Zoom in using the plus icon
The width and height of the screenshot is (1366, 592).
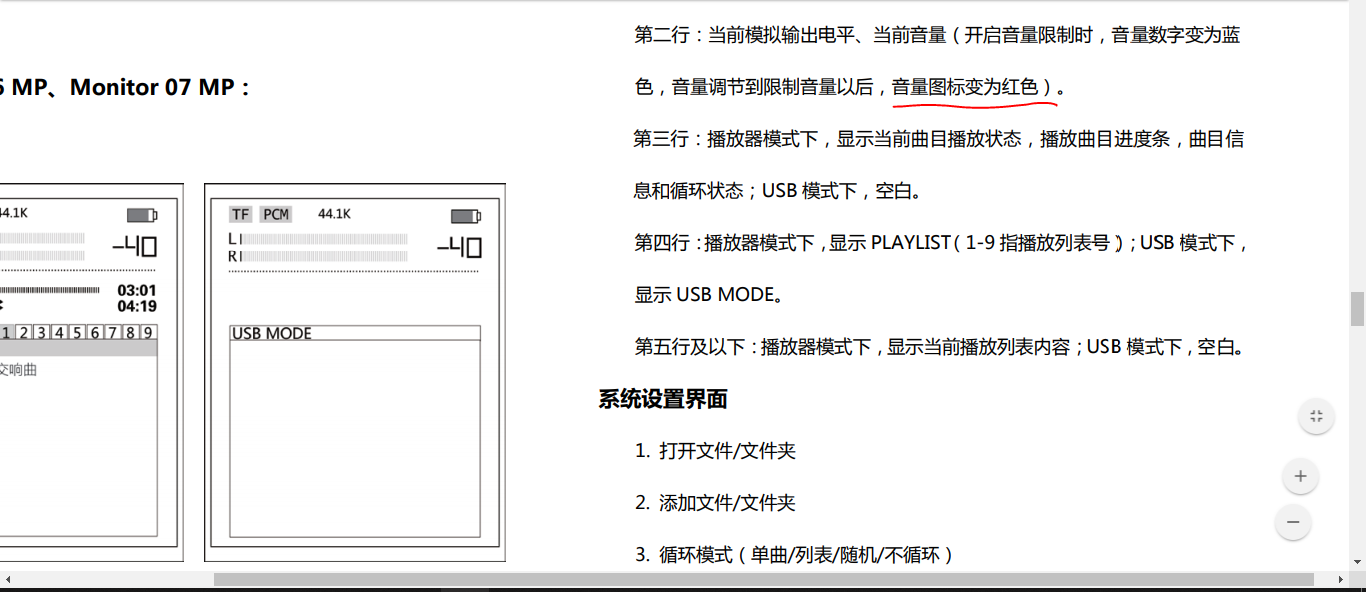tap(1300, 476)
